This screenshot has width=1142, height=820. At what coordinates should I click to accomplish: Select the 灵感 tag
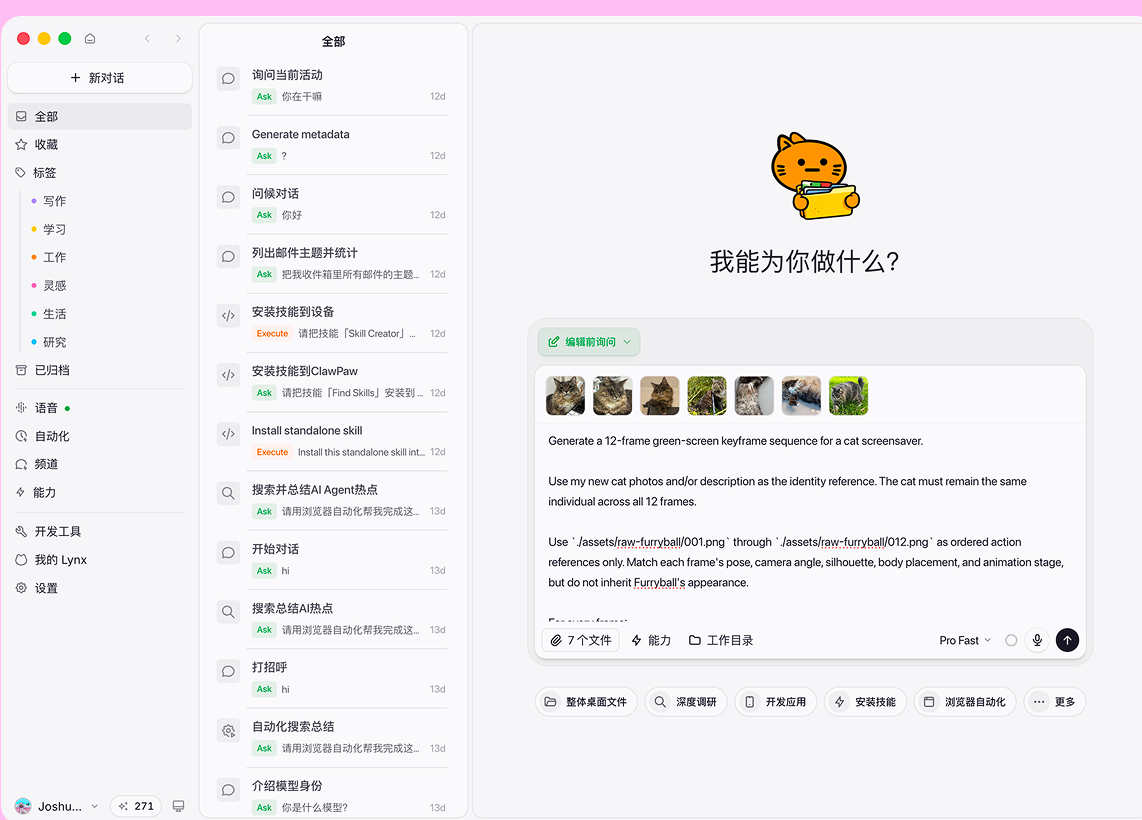tap(54, 285)
